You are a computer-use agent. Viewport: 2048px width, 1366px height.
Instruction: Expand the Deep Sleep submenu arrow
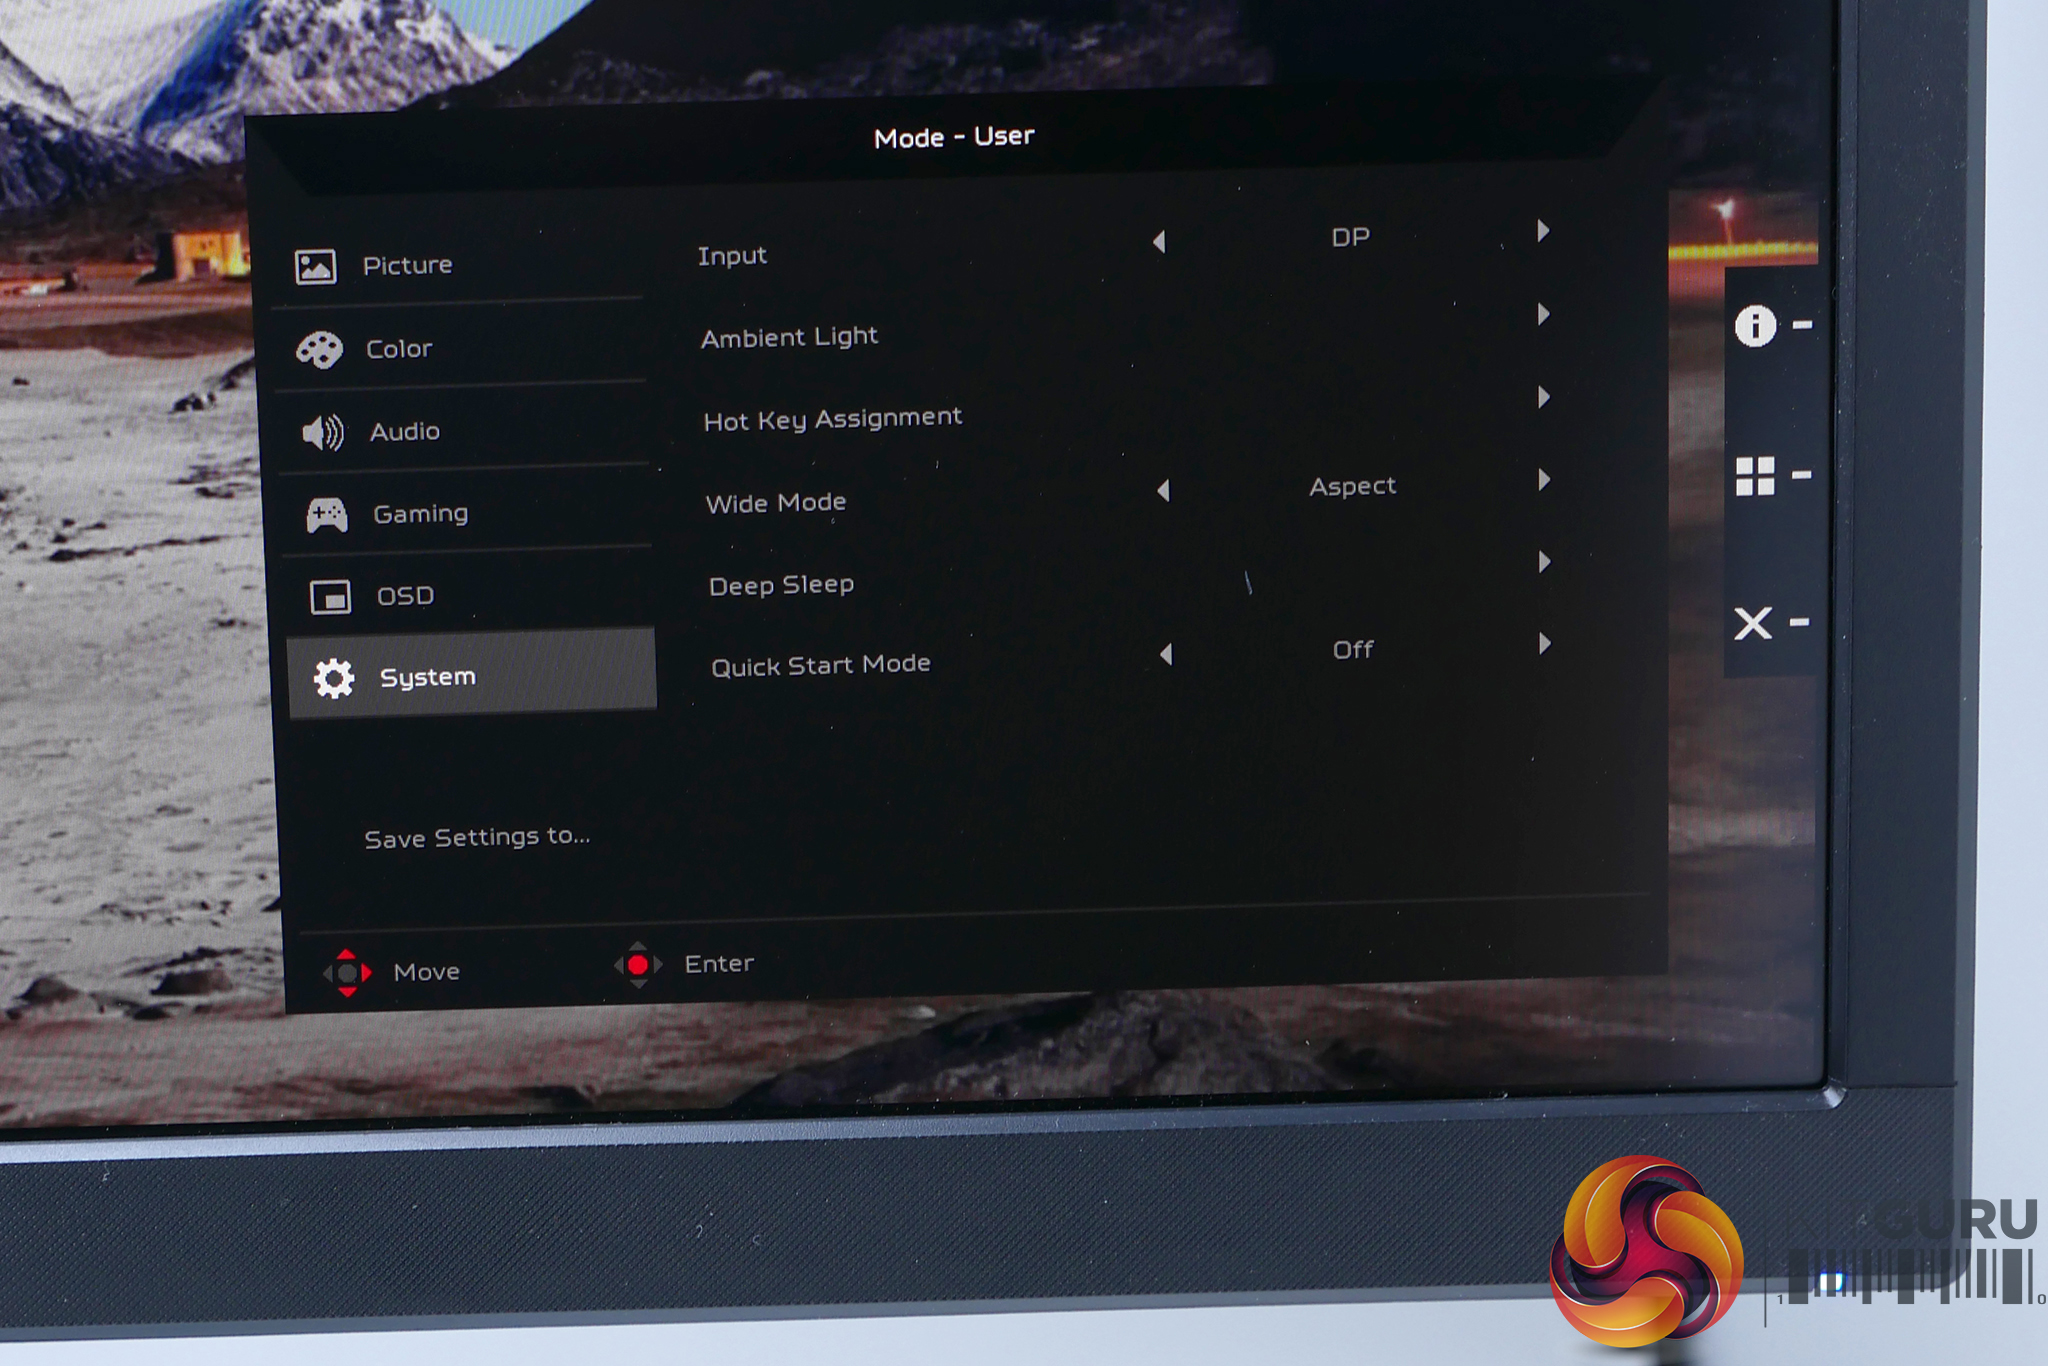click(1545, 562)
